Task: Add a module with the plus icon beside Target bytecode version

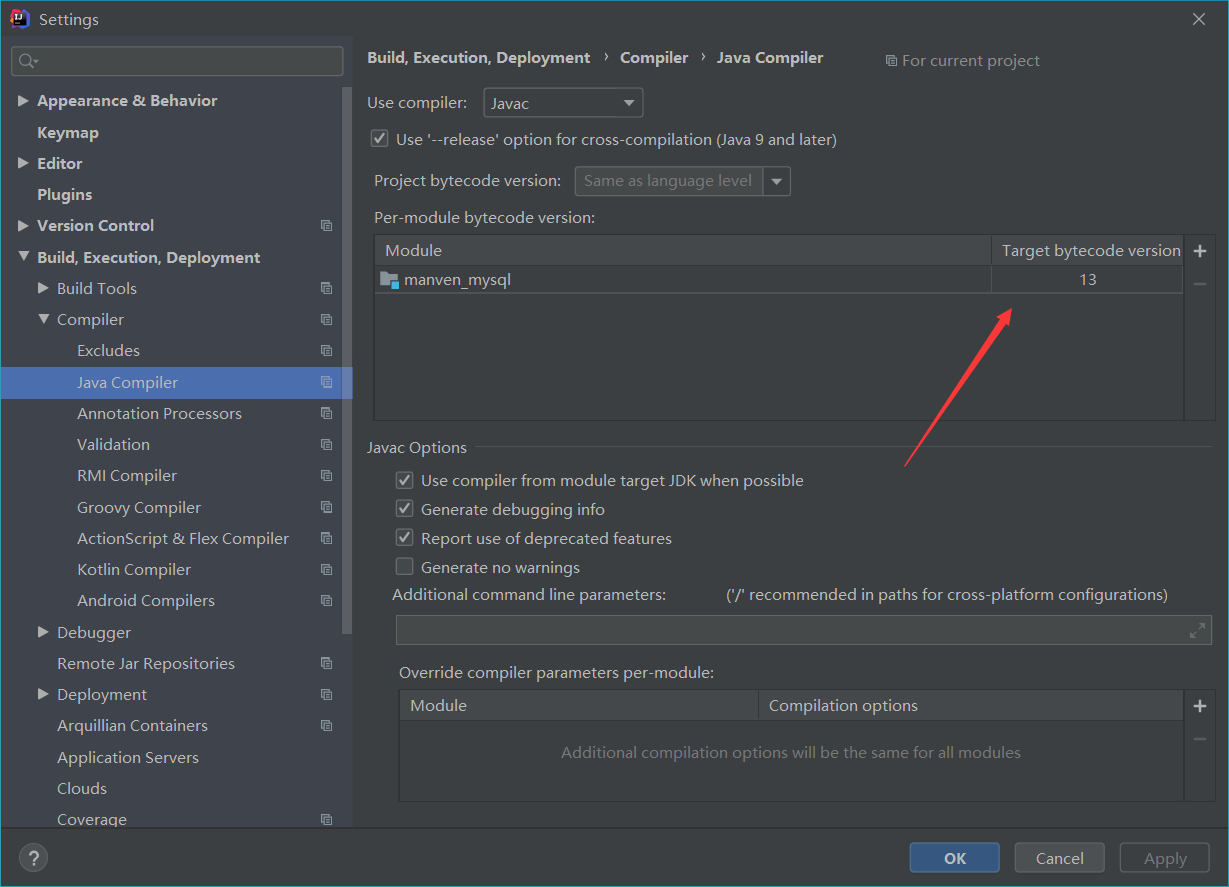Action: pos(1200,251)
